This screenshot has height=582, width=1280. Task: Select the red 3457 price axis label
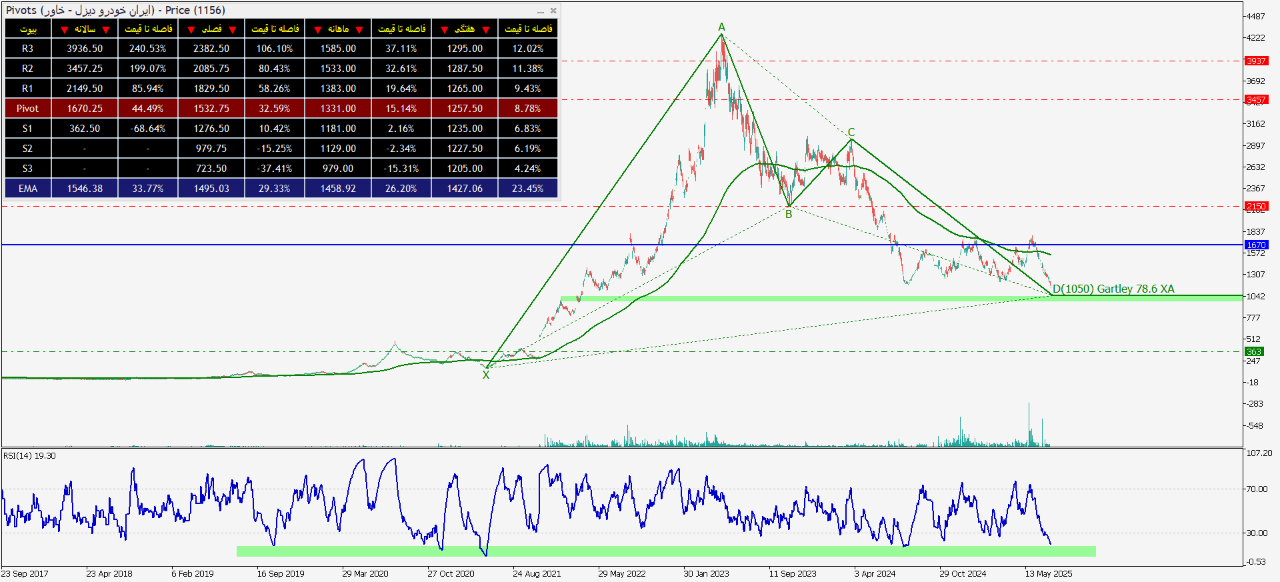tap(1256, 100)
